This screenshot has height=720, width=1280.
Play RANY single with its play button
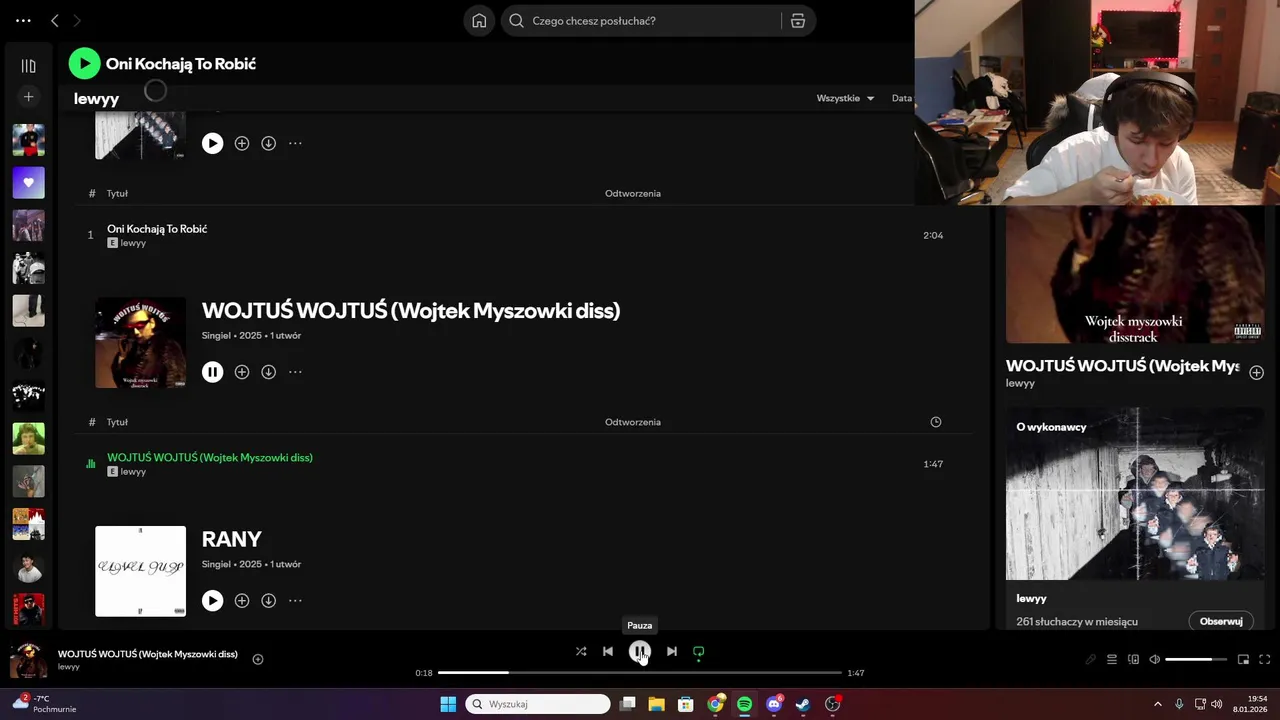click(212, 601)
